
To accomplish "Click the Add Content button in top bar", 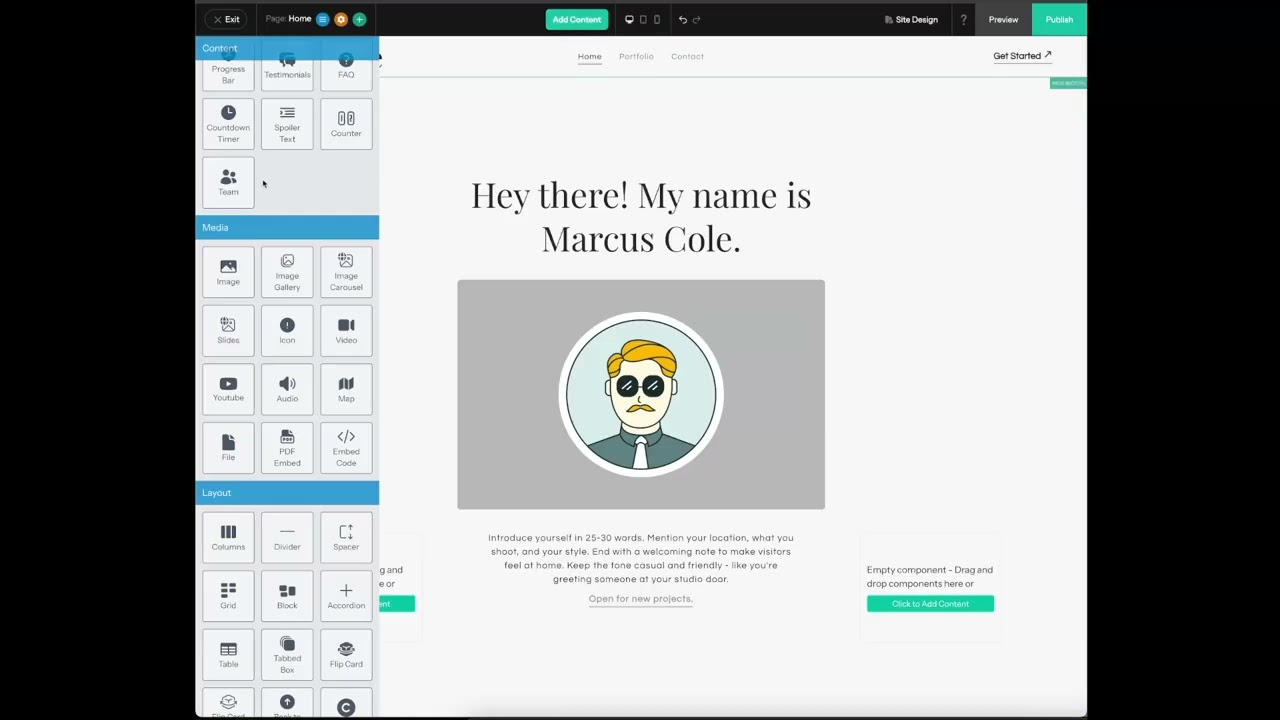I will click(577, 19).
